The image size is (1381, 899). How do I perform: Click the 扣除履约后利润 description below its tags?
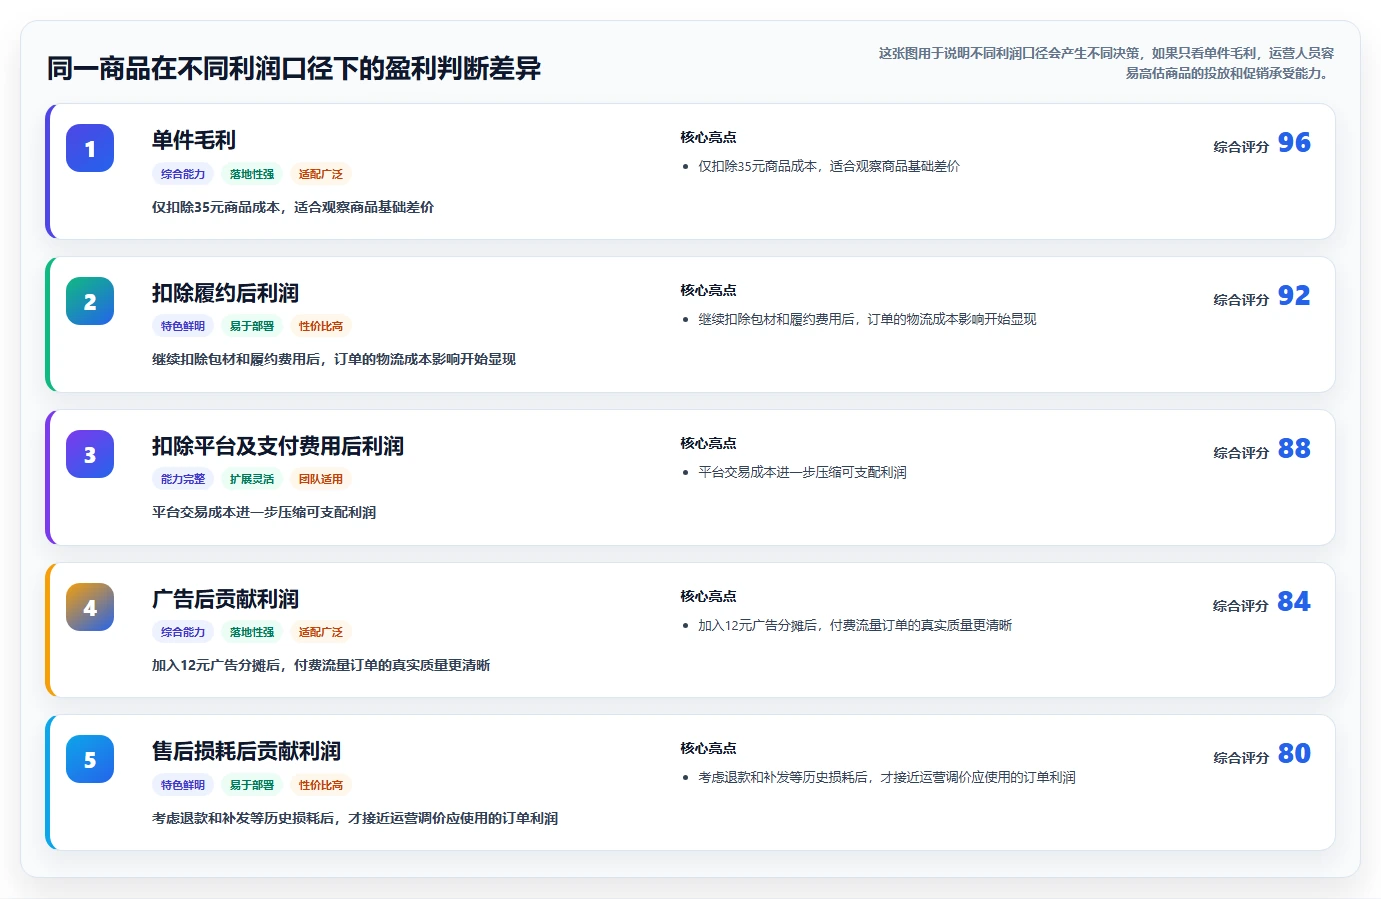pos(334,360)
